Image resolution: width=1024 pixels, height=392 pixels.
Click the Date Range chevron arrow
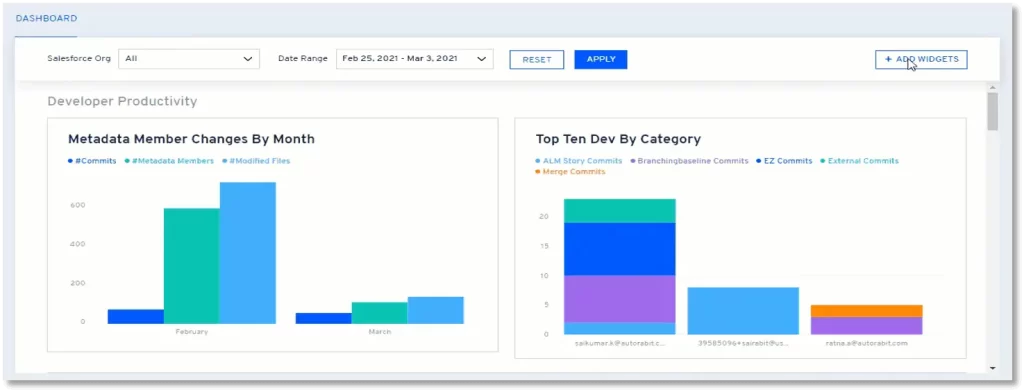click(x=481, y=59)
